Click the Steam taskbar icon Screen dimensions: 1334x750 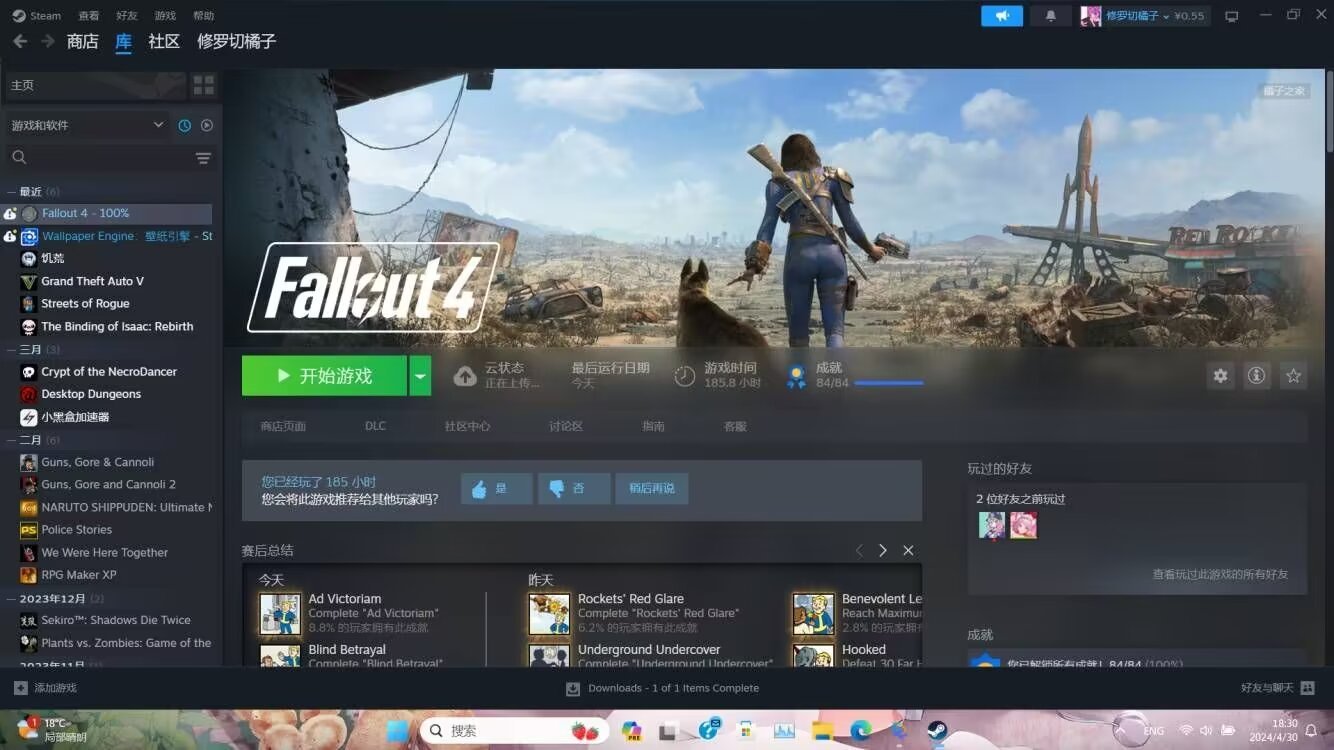(x=937, y=731)
